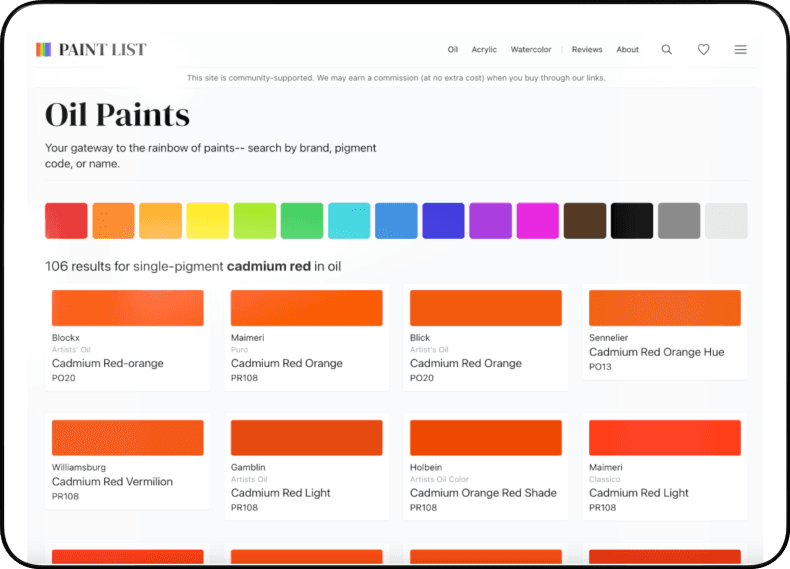Click the Classico line label
Viewport: 790px width, 569px height.
coord(605,479)
